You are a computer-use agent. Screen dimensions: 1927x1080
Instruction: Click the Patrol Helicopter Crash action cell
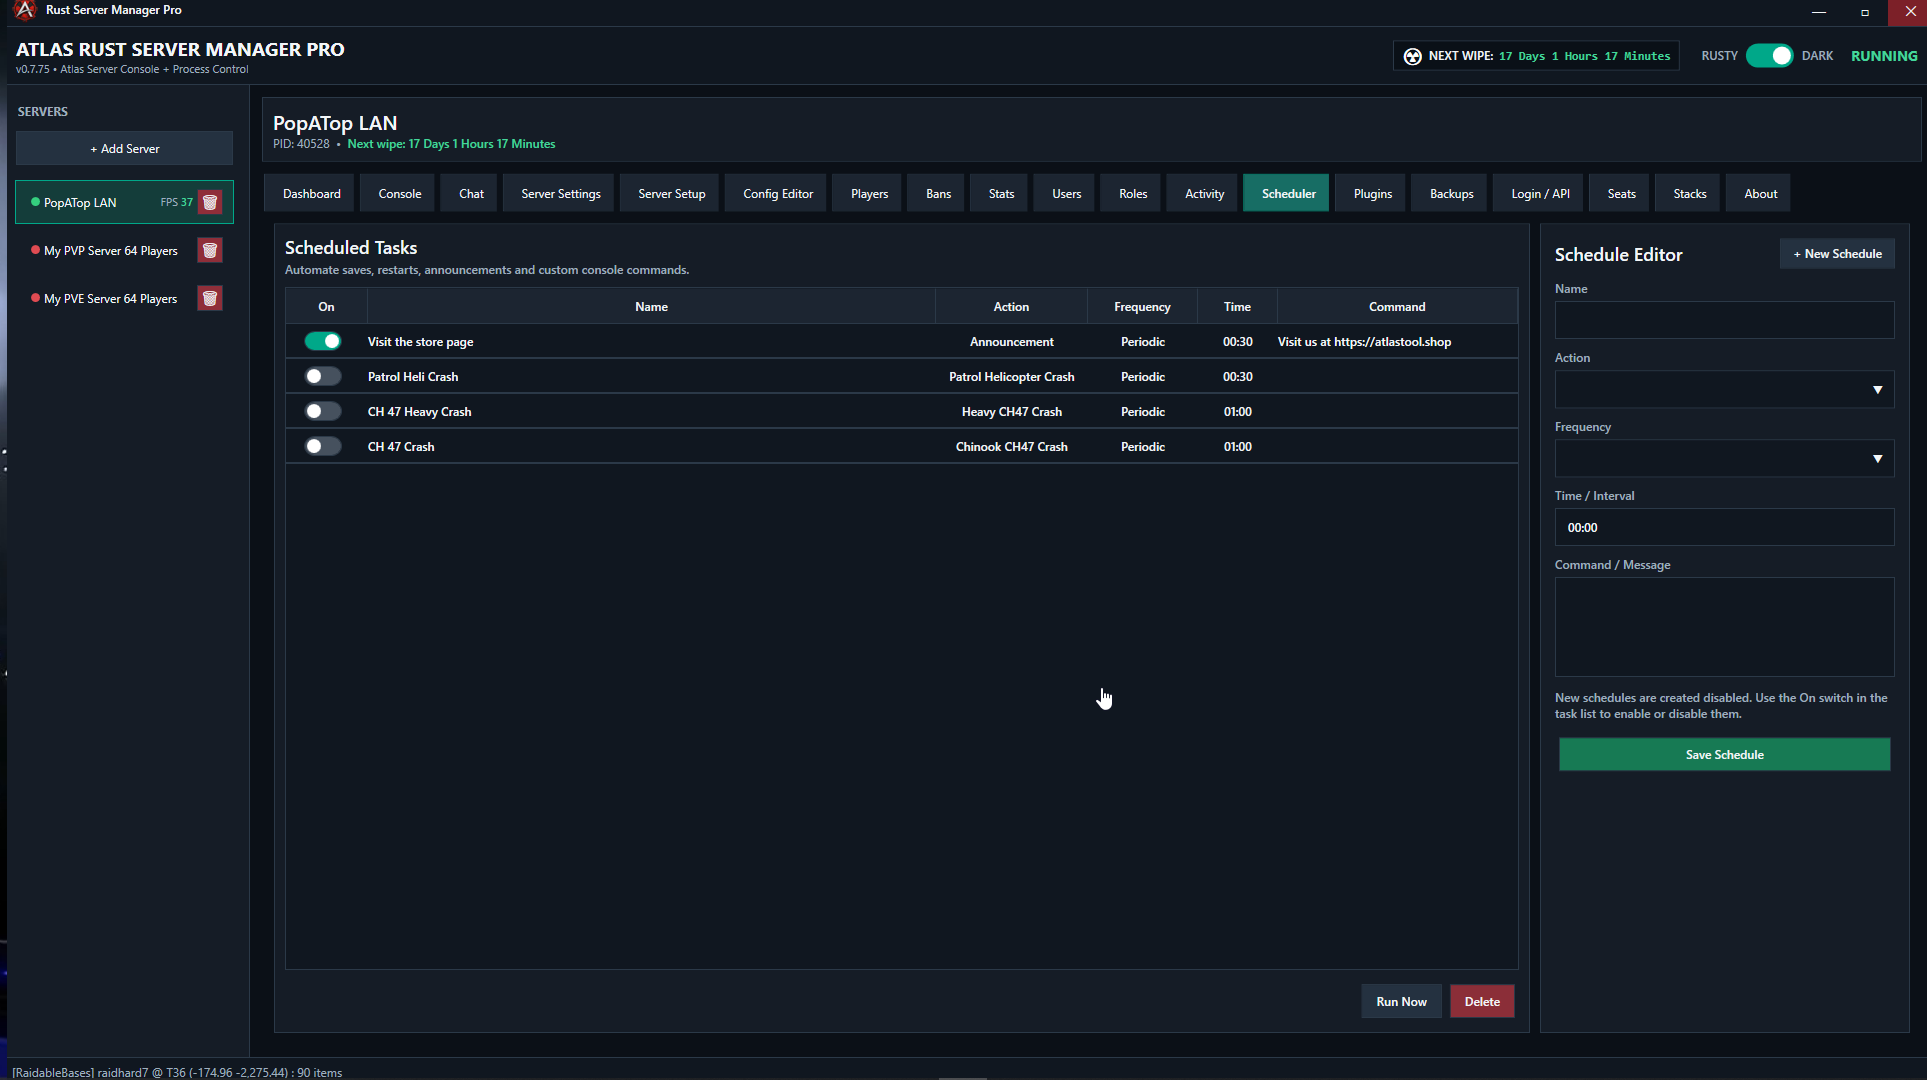coord(1011,376)
